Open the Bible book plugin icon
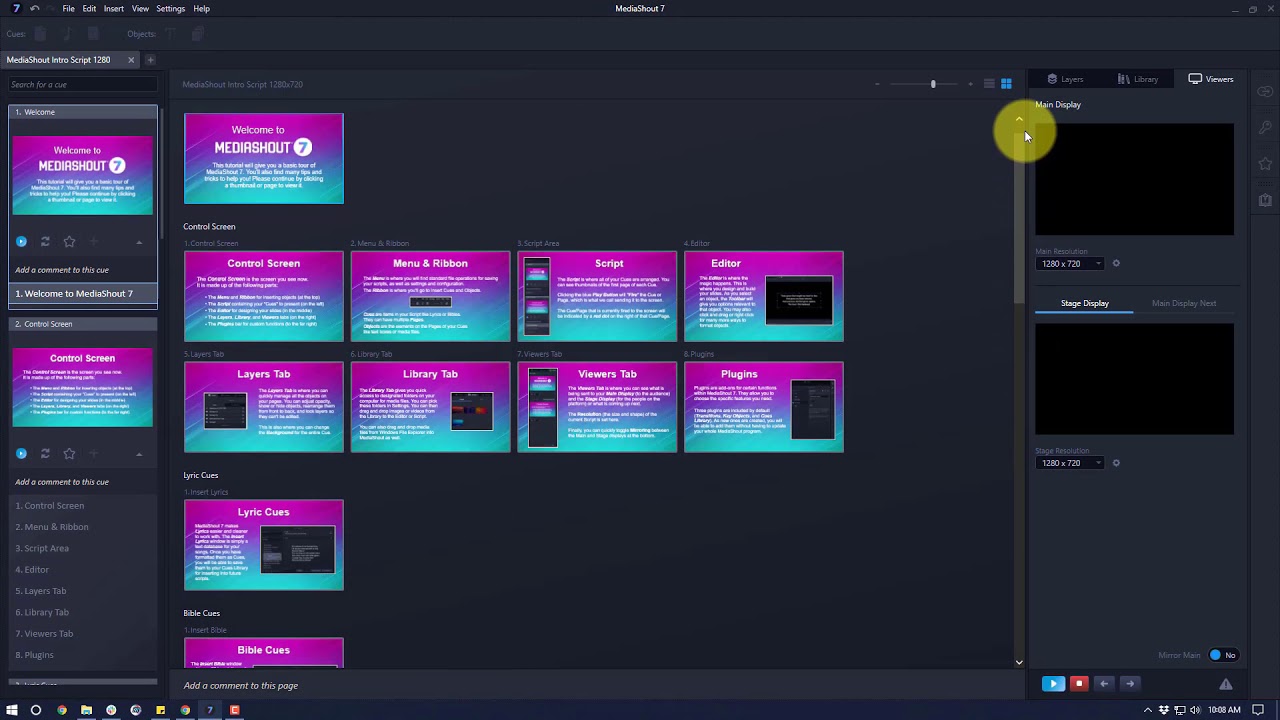The height and width of the screenshot is (720, 1280). [x=1265, y=200]
